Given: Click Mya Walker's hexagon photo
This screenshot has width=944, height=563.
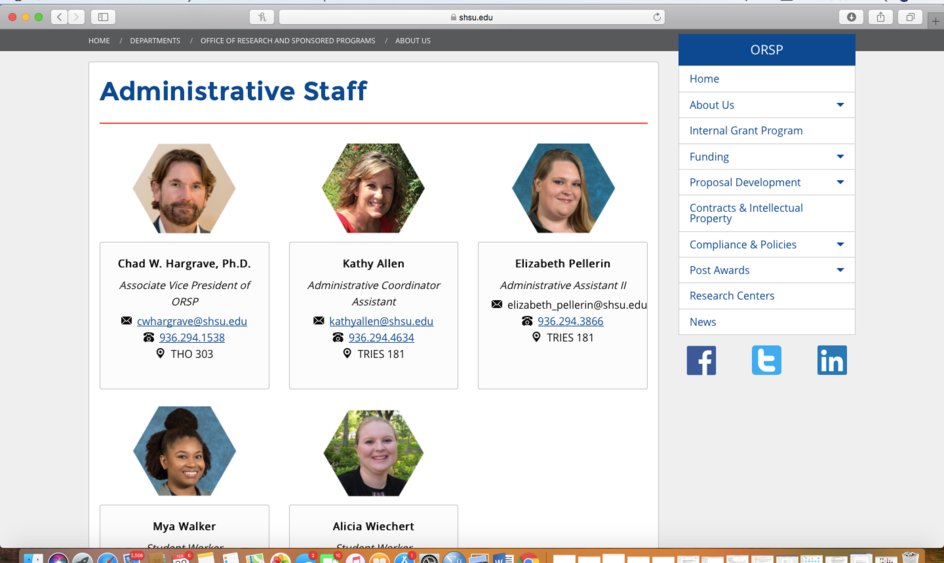Looking at the screenshot, I should [184, 451].
